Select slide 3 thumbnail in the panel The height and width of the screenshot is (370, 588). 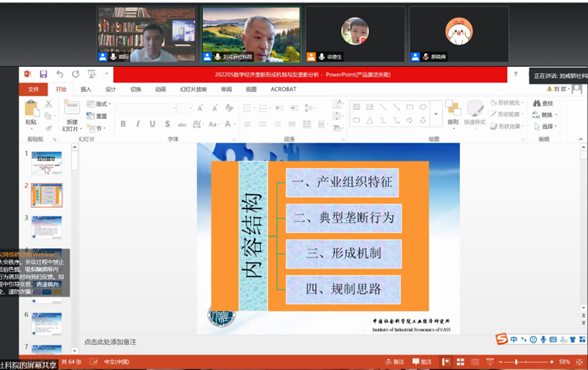tap(46, 227)
